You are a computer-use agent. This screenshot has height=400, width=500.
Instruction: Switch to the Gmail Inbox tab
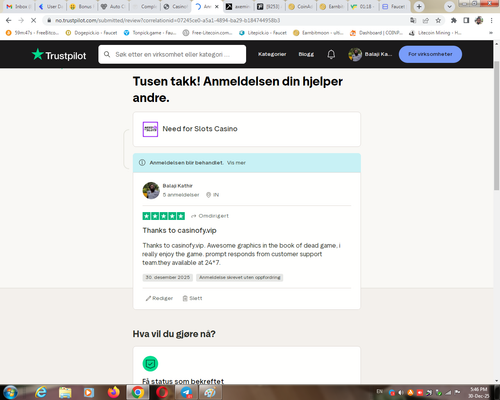point(18,6)
